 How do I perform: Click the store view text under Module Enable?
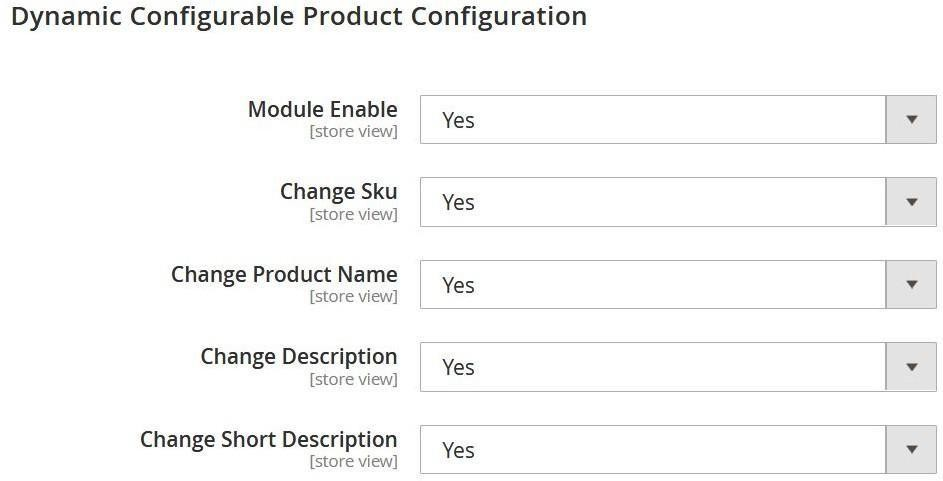[x=354, y=131]
